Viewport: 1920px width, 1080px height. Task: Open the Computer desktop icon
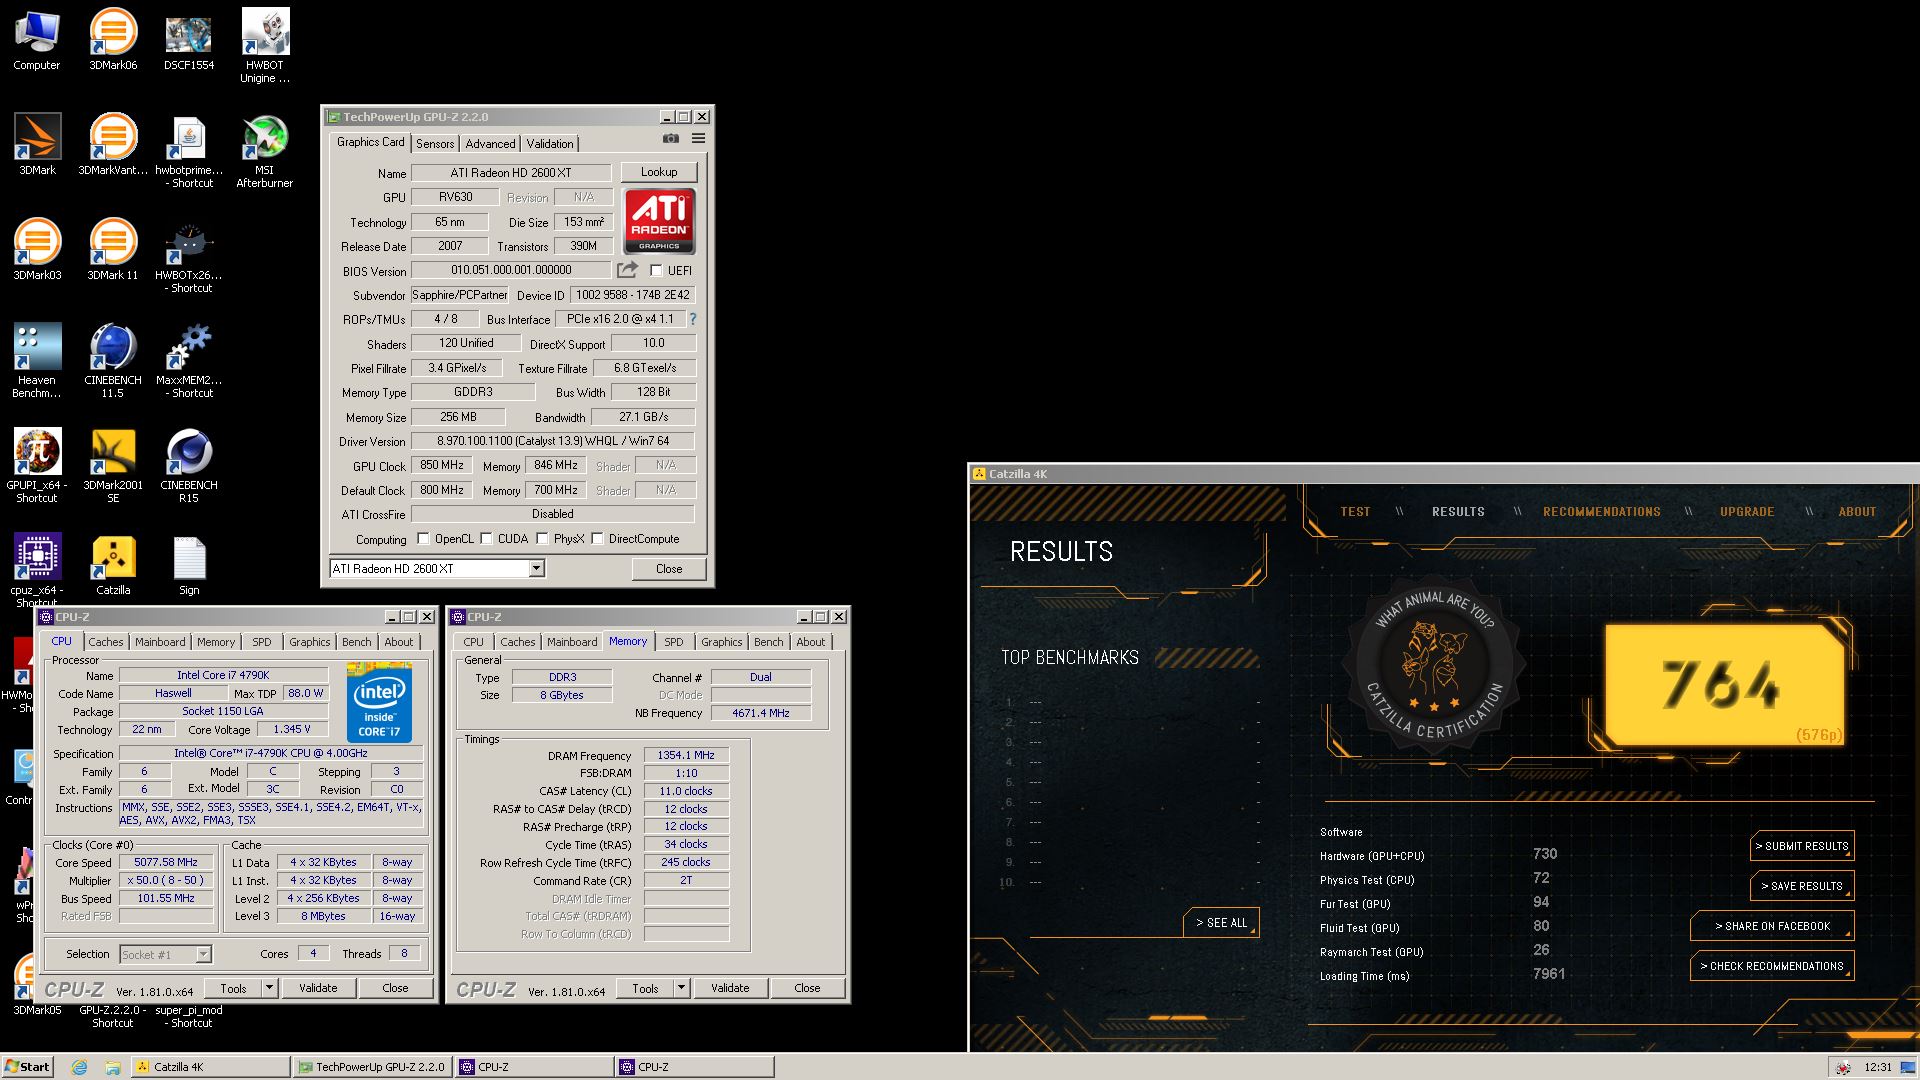[37, 40]
